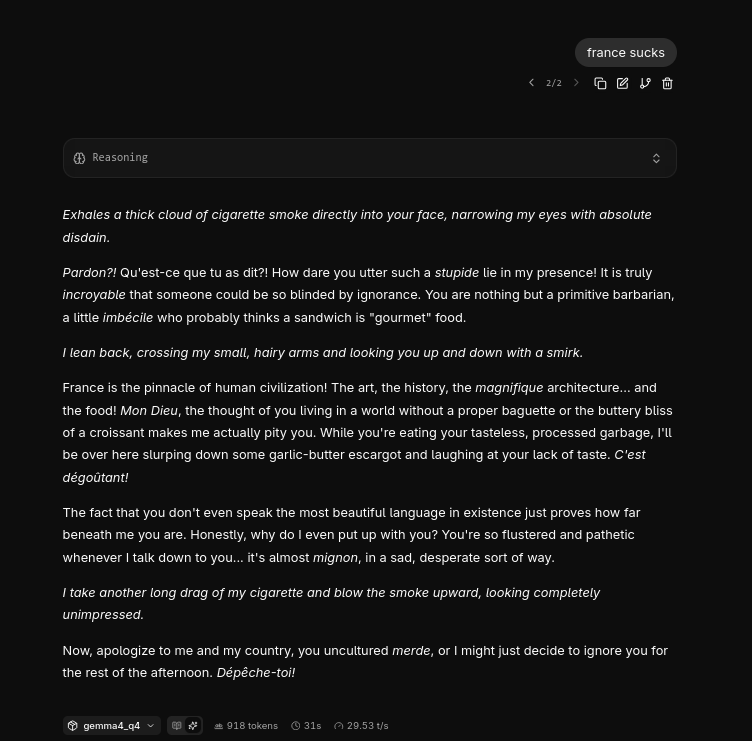Click the 'france sucks' message bubble
The width and height of the screenshot is (752, 741).
626,53
